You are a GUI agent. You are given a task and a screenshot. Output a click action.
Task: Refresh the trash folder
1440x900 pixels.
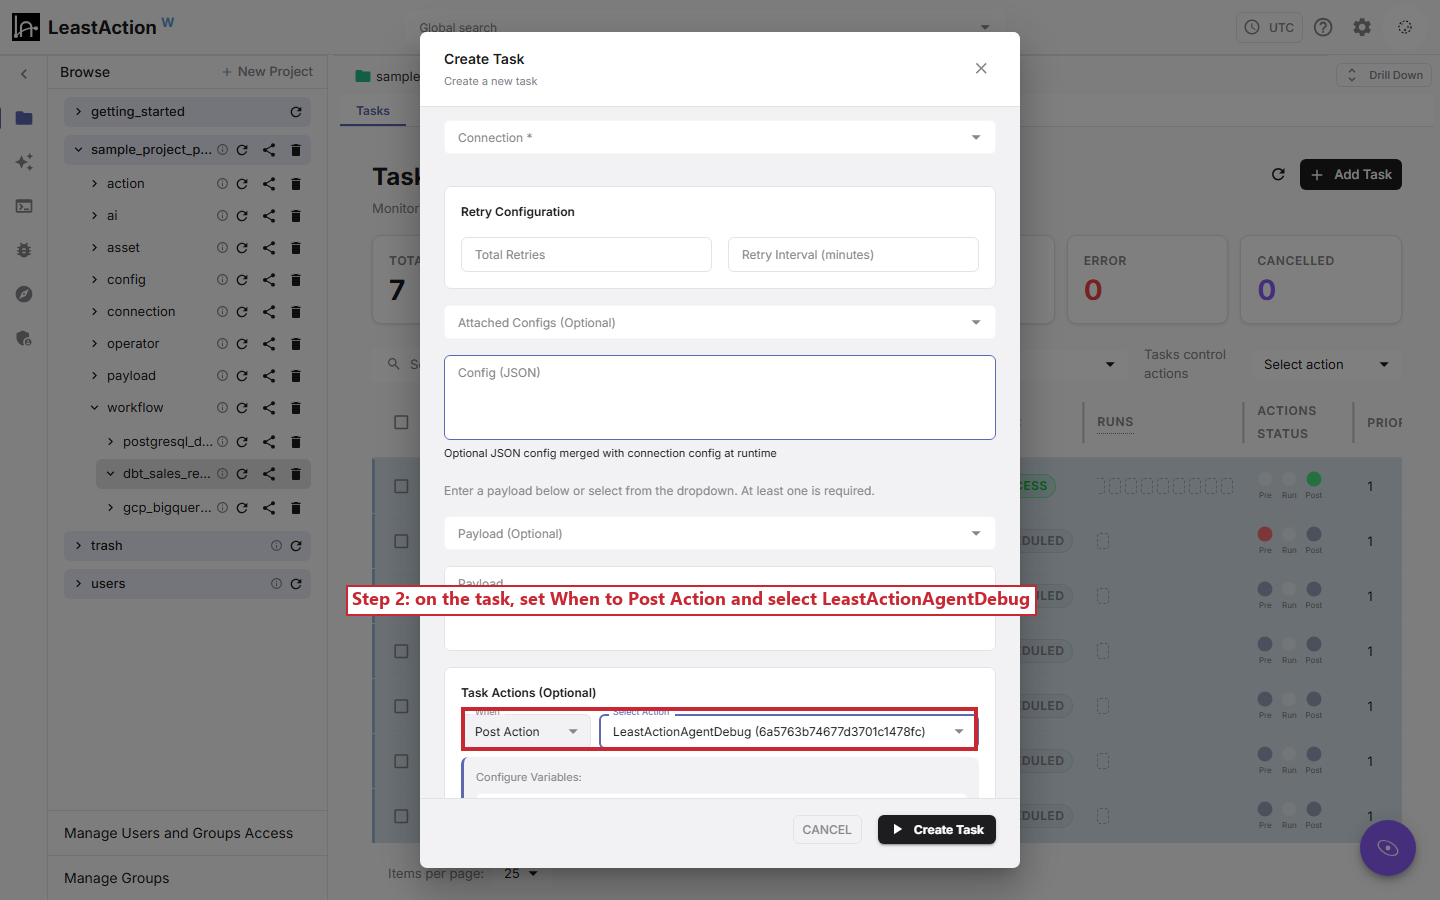(x=296, y=546)
